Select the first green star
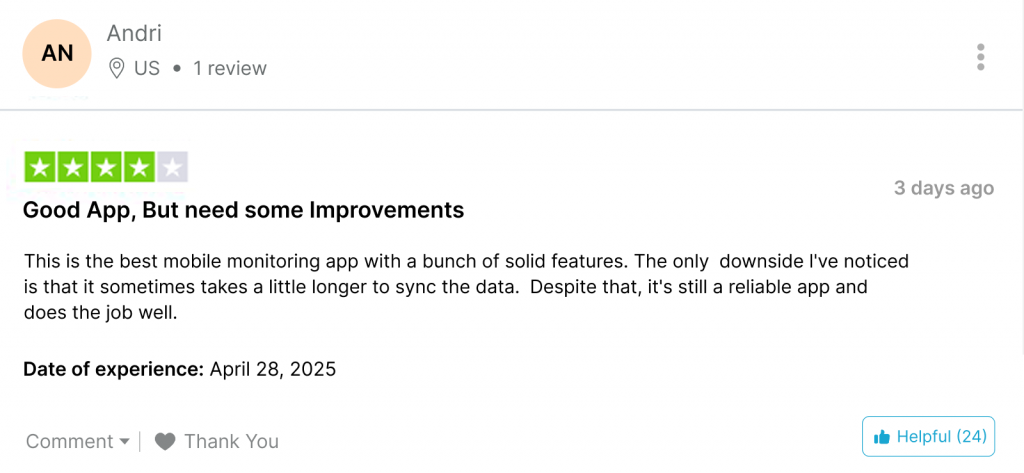Viewport: 1024px width, 473px height. point(40,167)
